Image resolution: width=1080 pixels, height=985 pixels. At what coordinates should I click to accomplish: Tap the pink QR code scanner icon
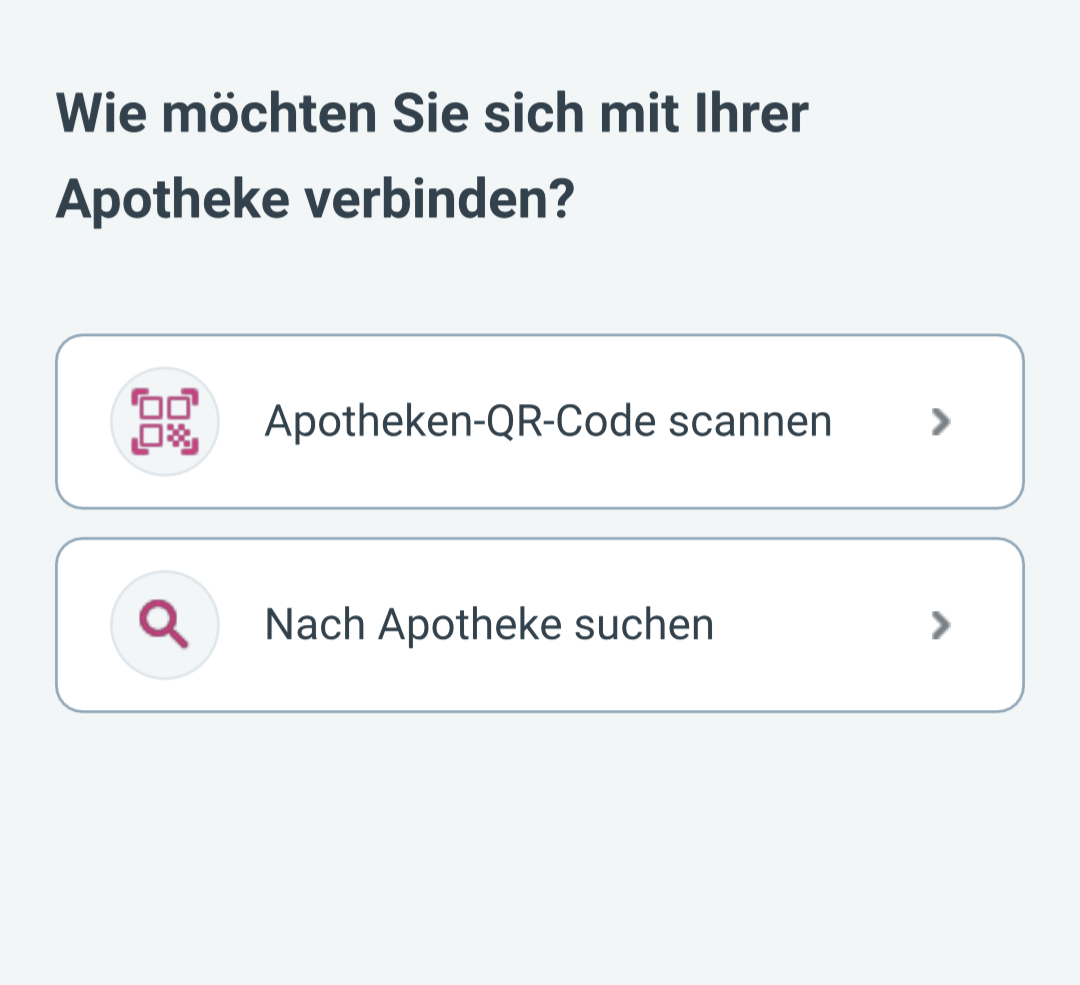point(165,422)
